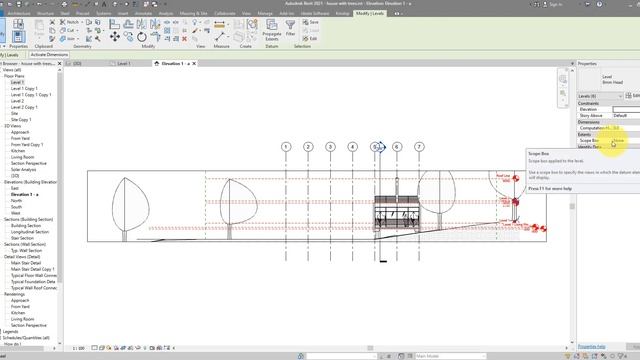
Task: Open the Join geometry dropdown
Action: pos(78,39)
